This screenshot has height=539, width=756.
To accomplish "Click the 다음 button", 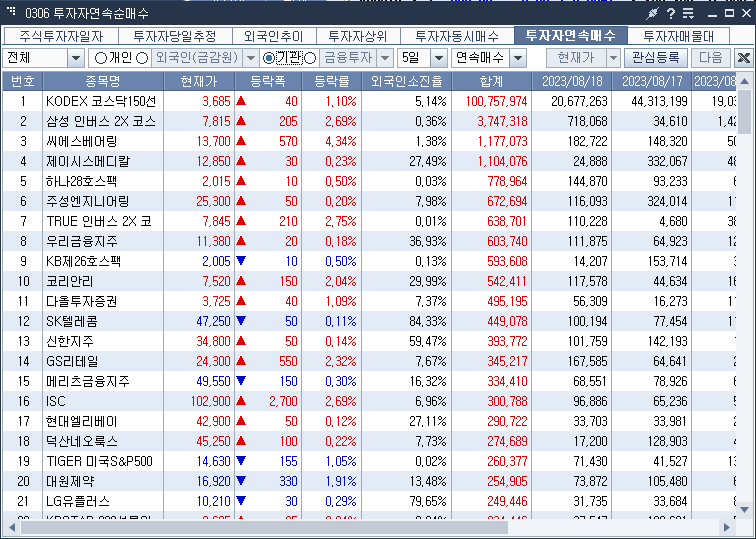I will 710,58.
